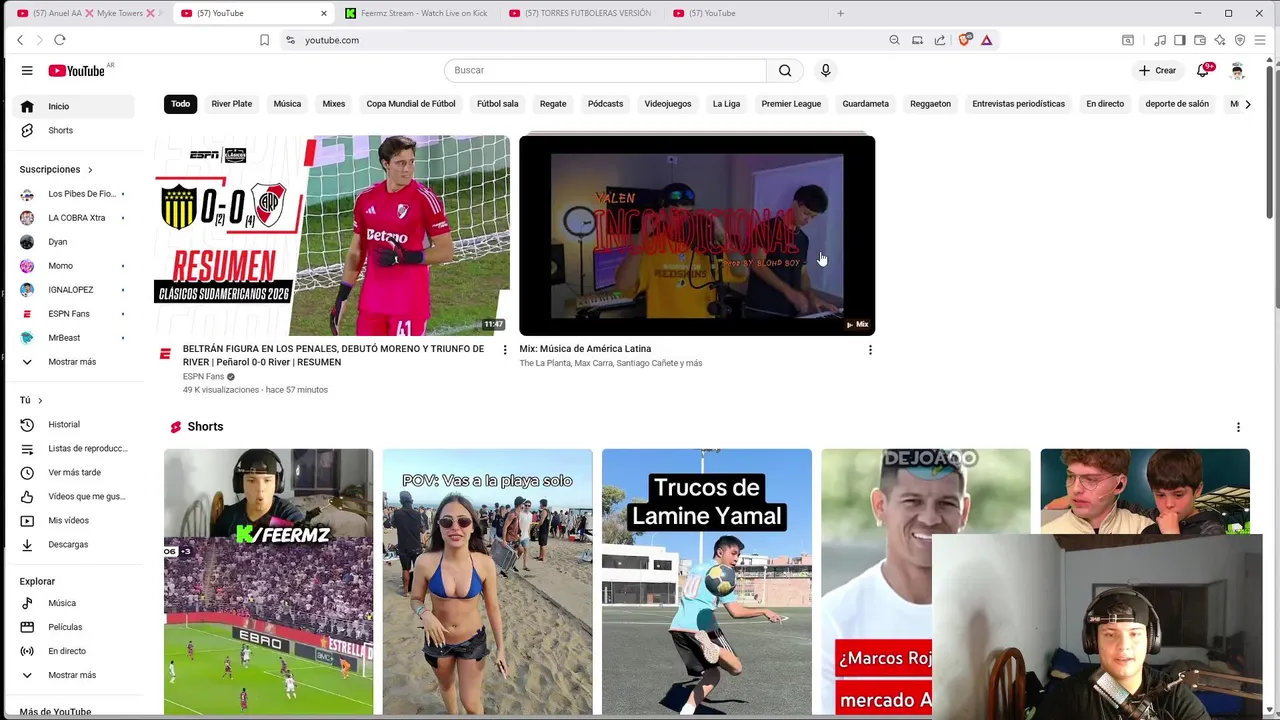Go back with the browser back arrow
The width and height of the screenshot is (1280, 720).
(x=20, y=40)
